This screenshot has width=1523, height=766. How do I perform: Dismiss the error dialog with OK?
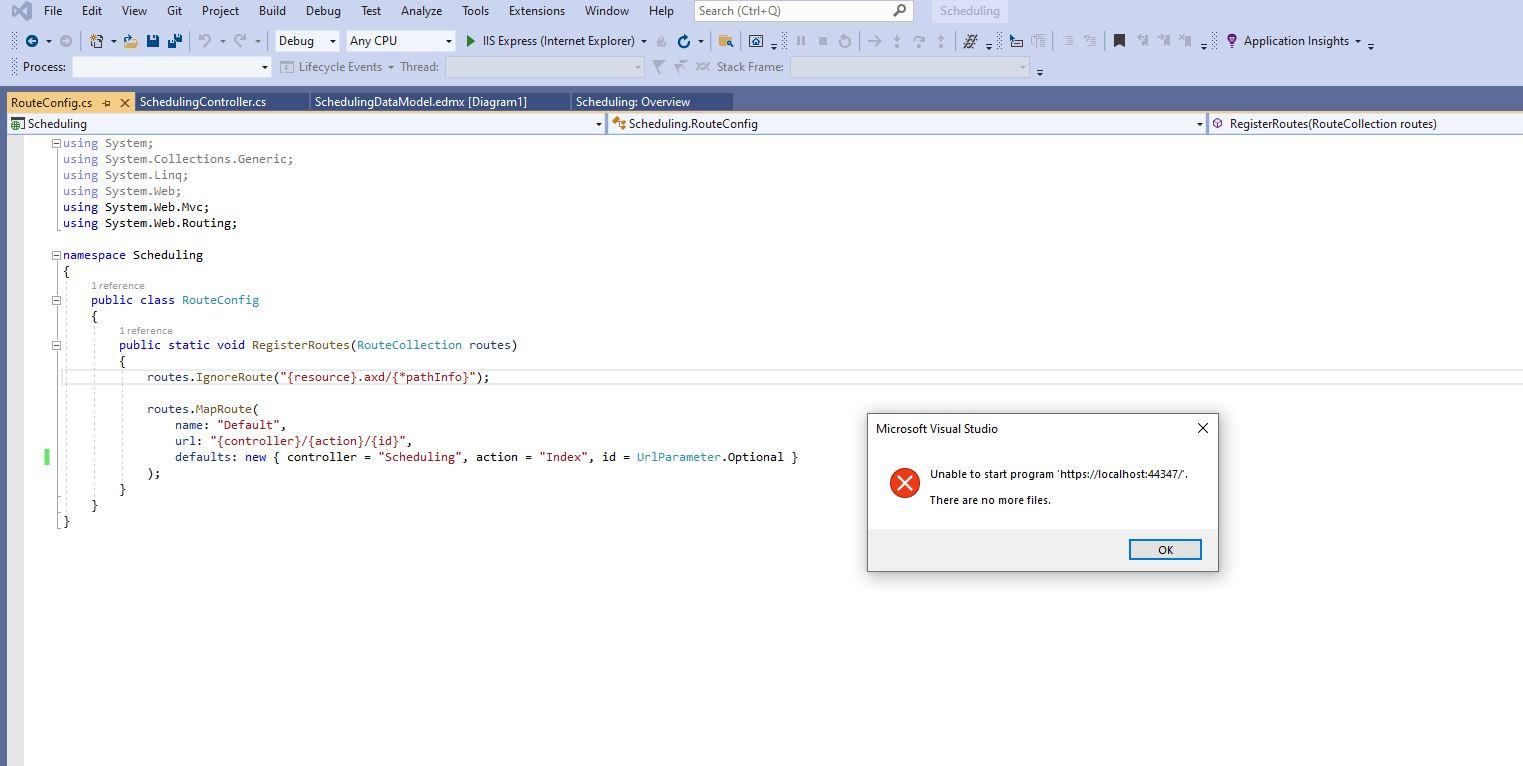(x=1164, y=549)
